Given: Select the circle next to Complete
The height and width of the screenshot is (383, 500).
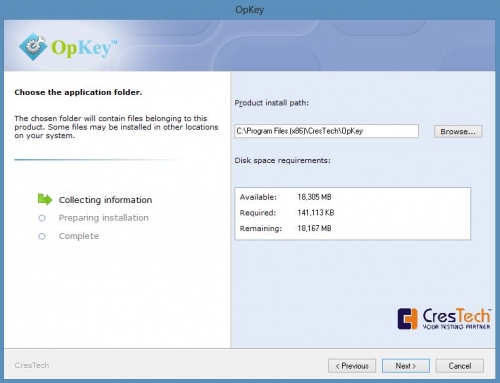Looking at the screenshot, I should [x=42, y=236].
